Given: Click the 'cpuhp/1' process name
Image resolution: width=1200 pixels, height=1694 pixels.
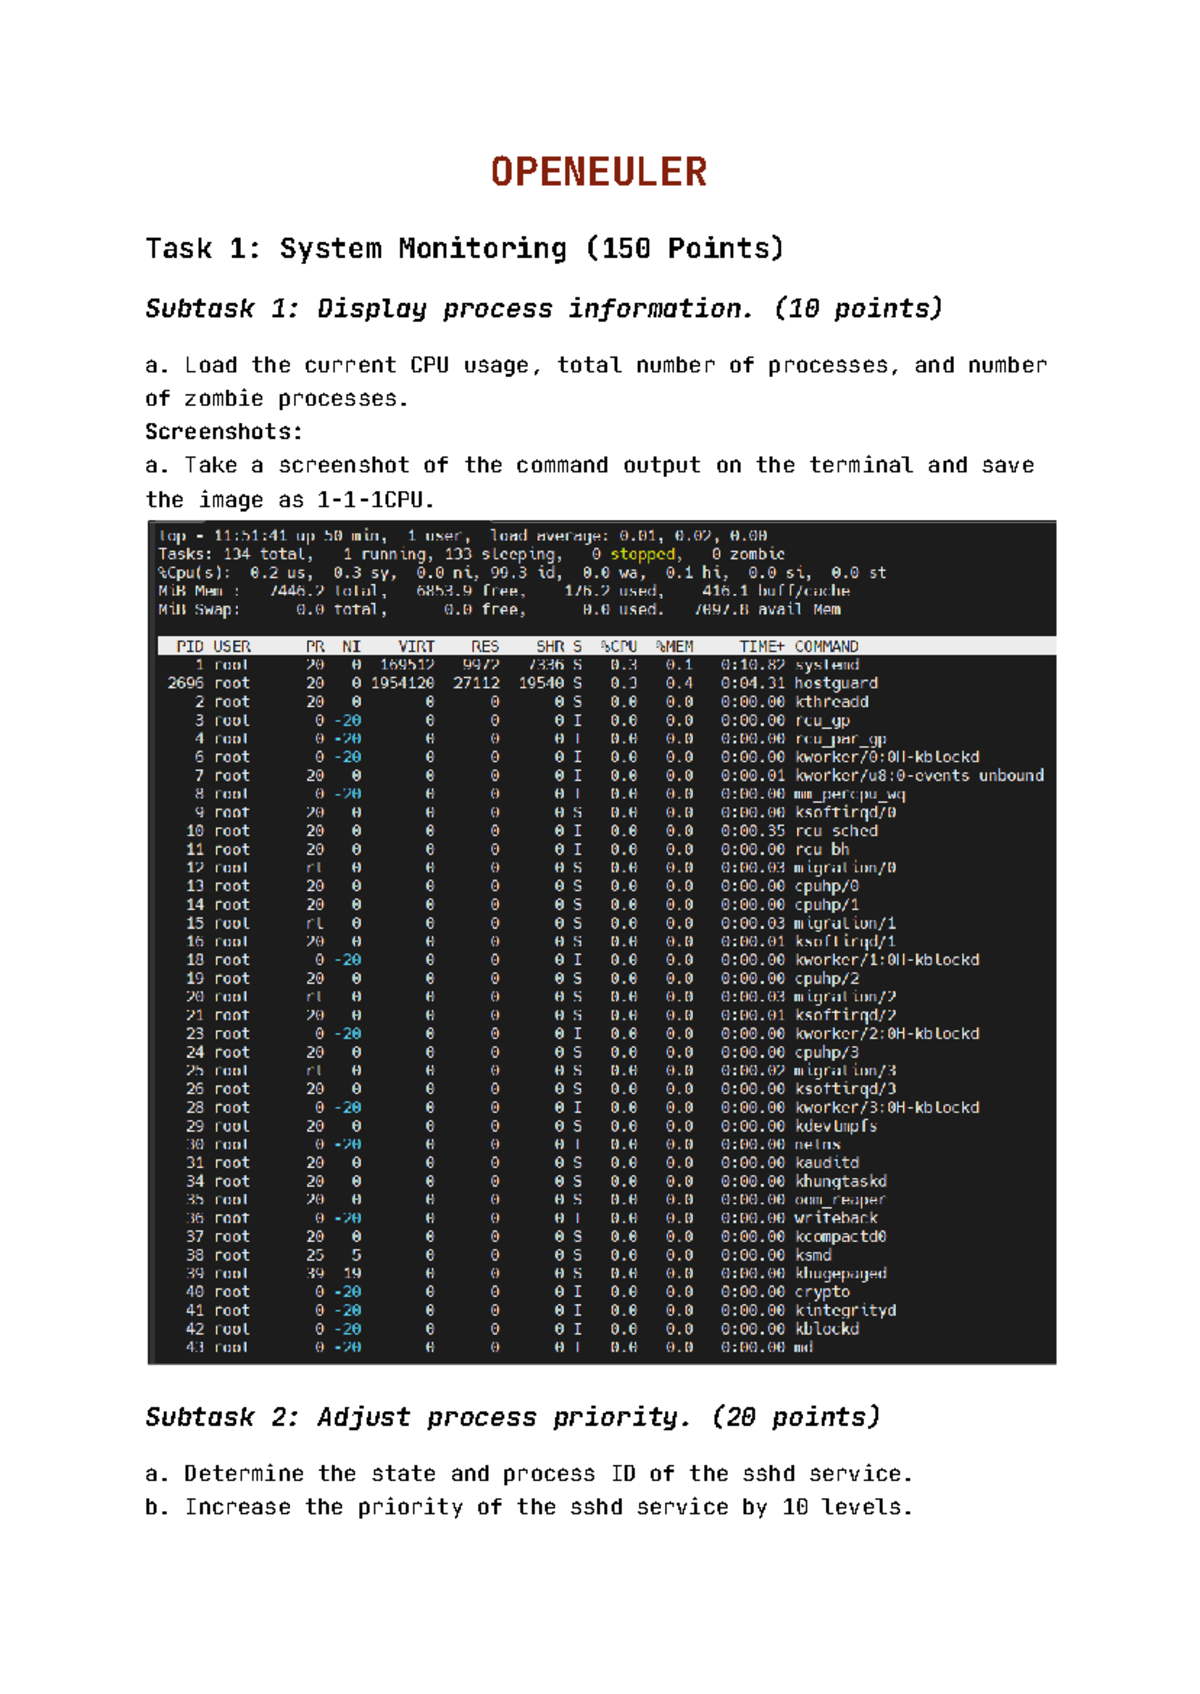Looking at the screenshot, I should point(827,904).
